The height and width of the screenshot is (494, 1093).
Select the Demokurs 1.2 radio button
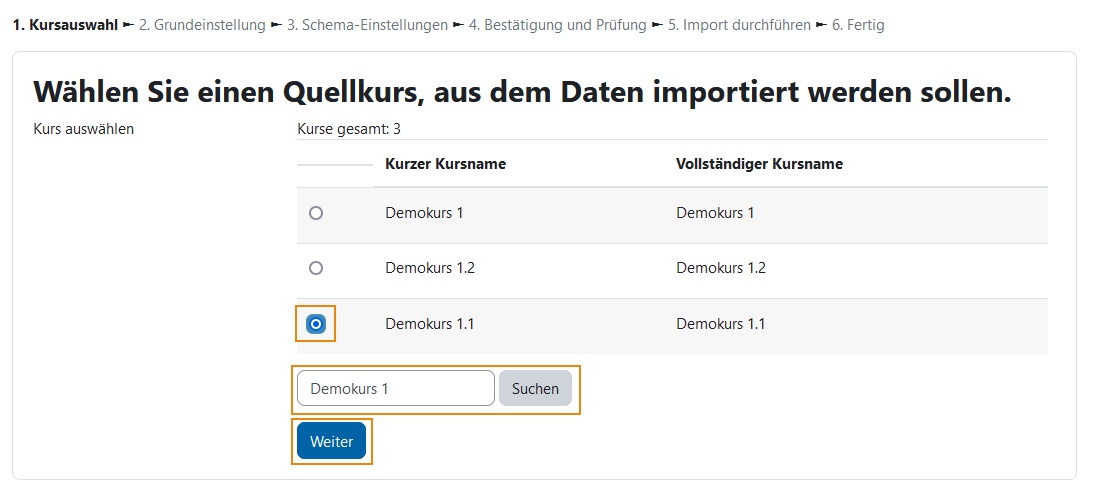[316, 268]
